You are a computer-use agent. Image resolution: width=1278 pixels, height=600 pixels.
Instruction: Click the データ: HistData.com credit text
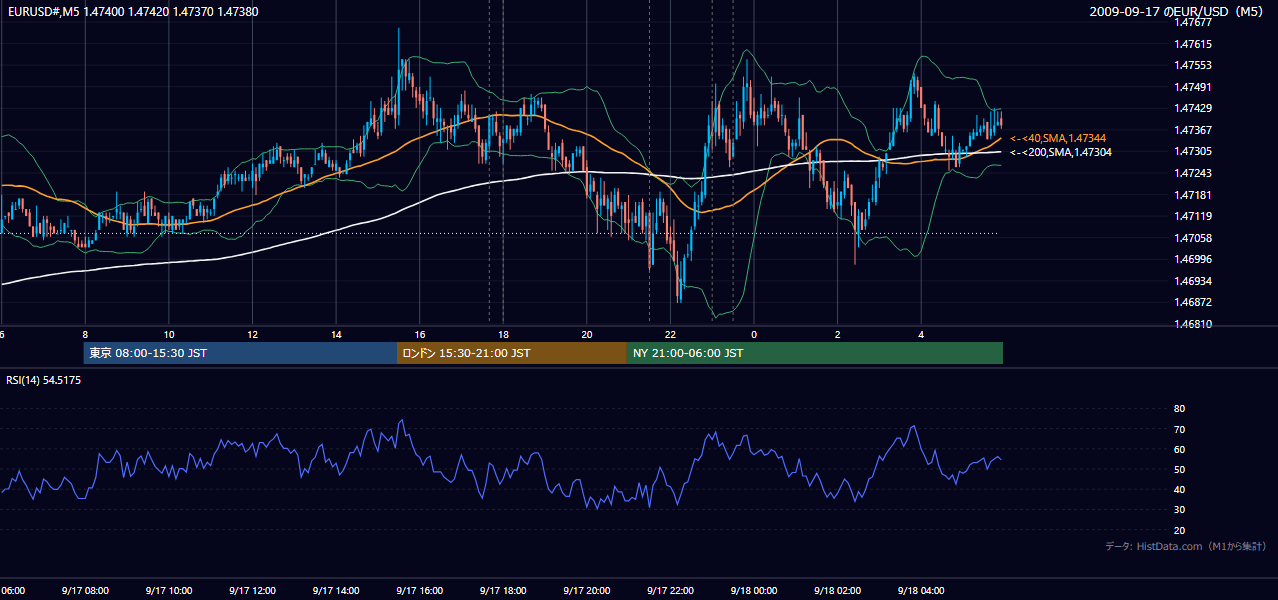tap(1186, 546)
